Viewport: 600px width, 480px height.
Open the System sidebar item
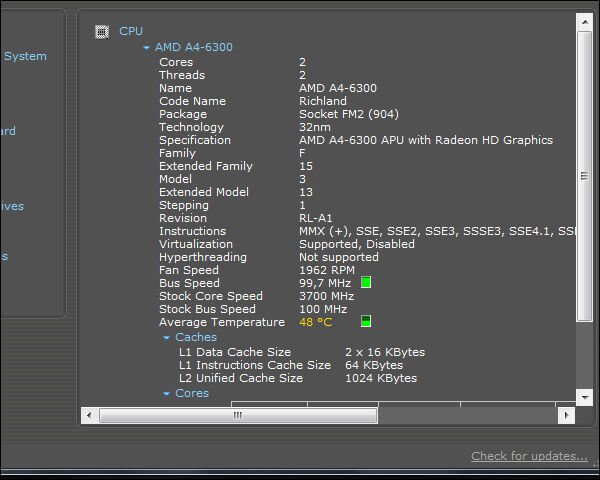tap(25, 56)
